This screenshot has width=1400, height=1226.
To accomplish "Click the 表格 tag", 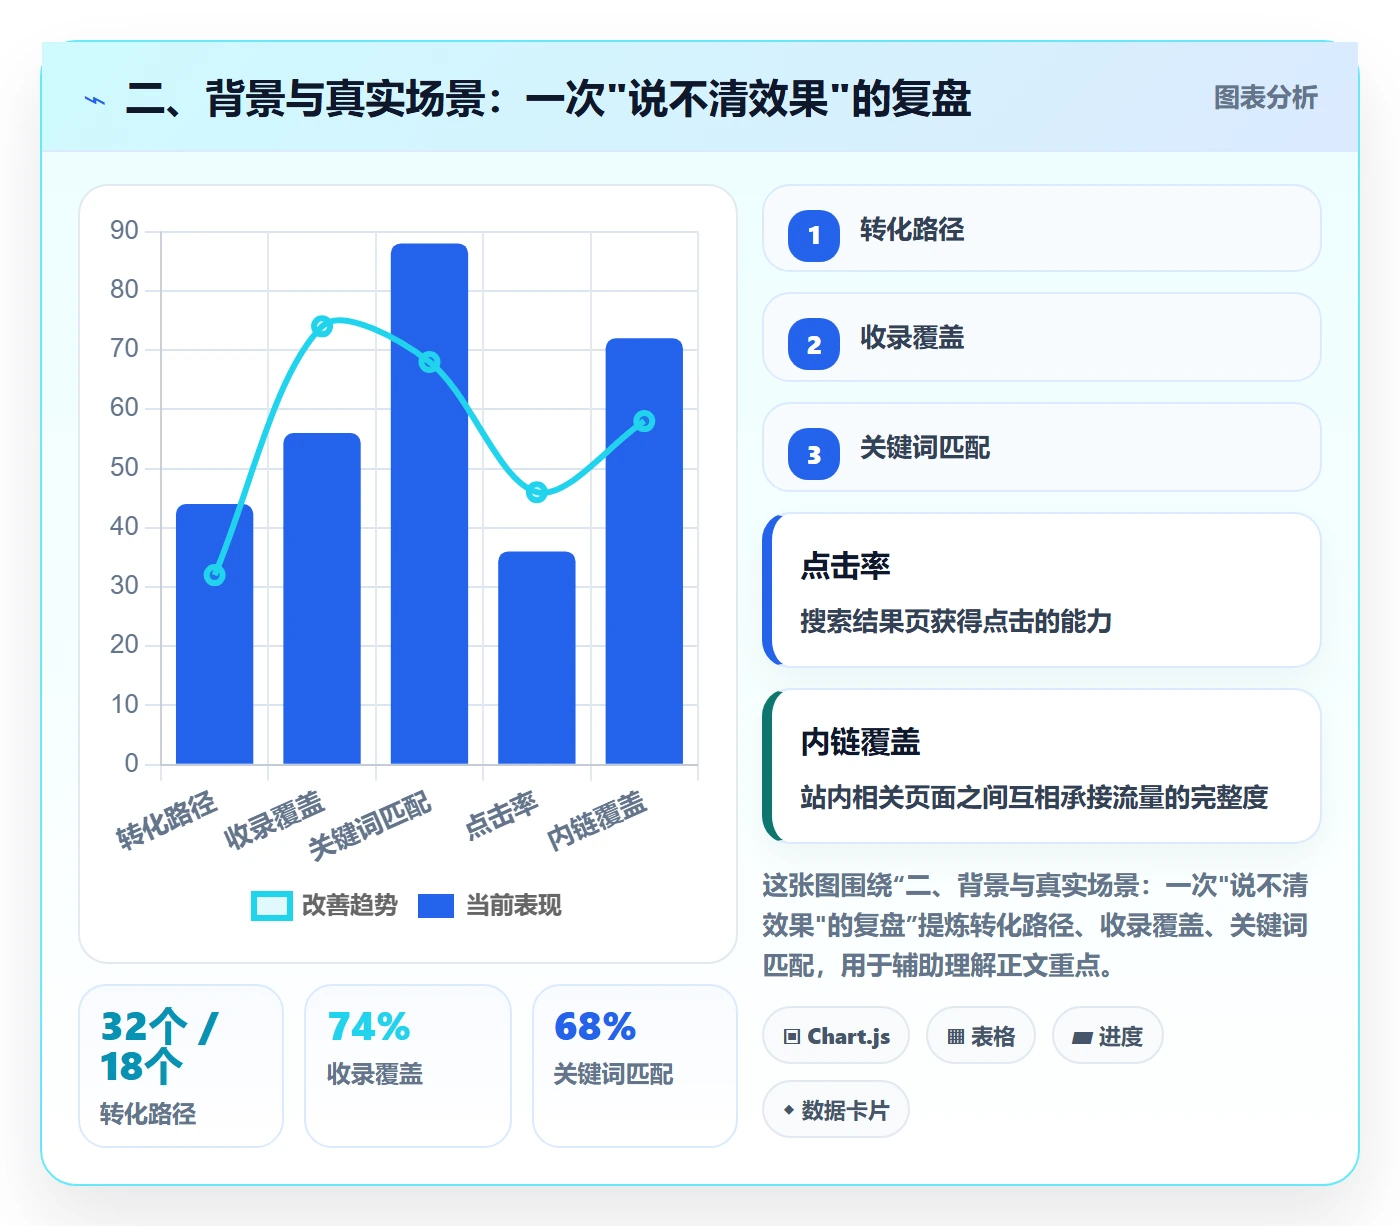I will pyautogui.click(x=981, y=1036).
